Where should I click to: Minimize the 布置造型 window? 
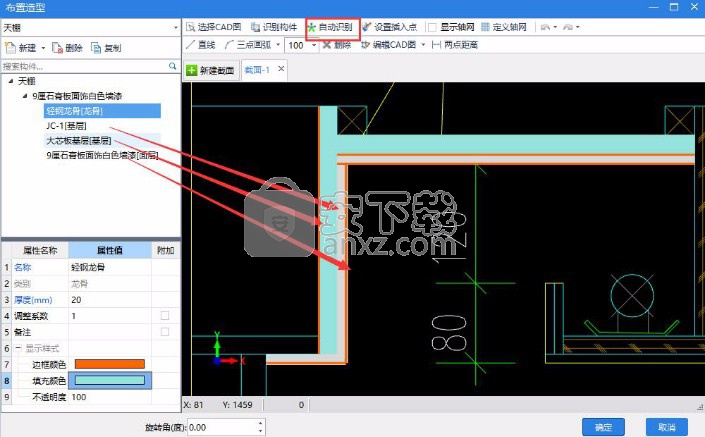click(654, 7)
